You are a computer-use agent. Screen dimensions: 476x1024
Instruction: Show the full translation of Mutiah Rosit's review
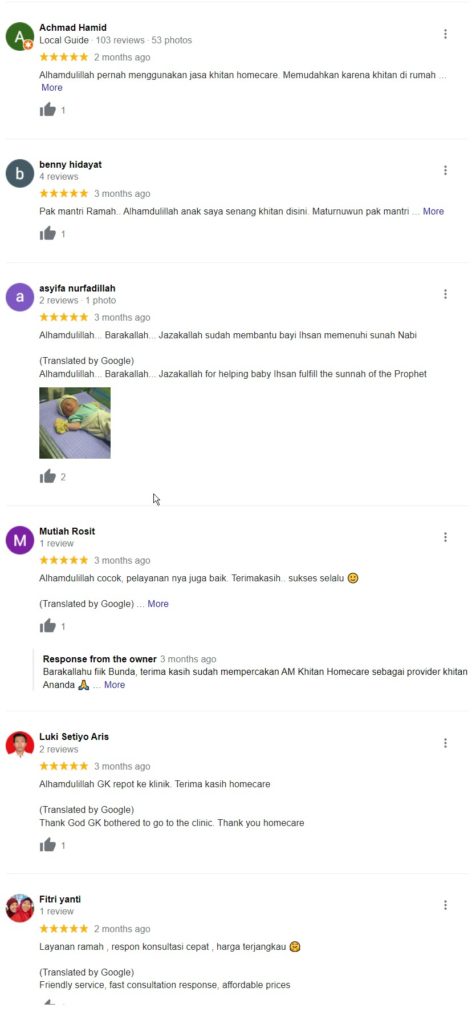(x=158, y=603)
